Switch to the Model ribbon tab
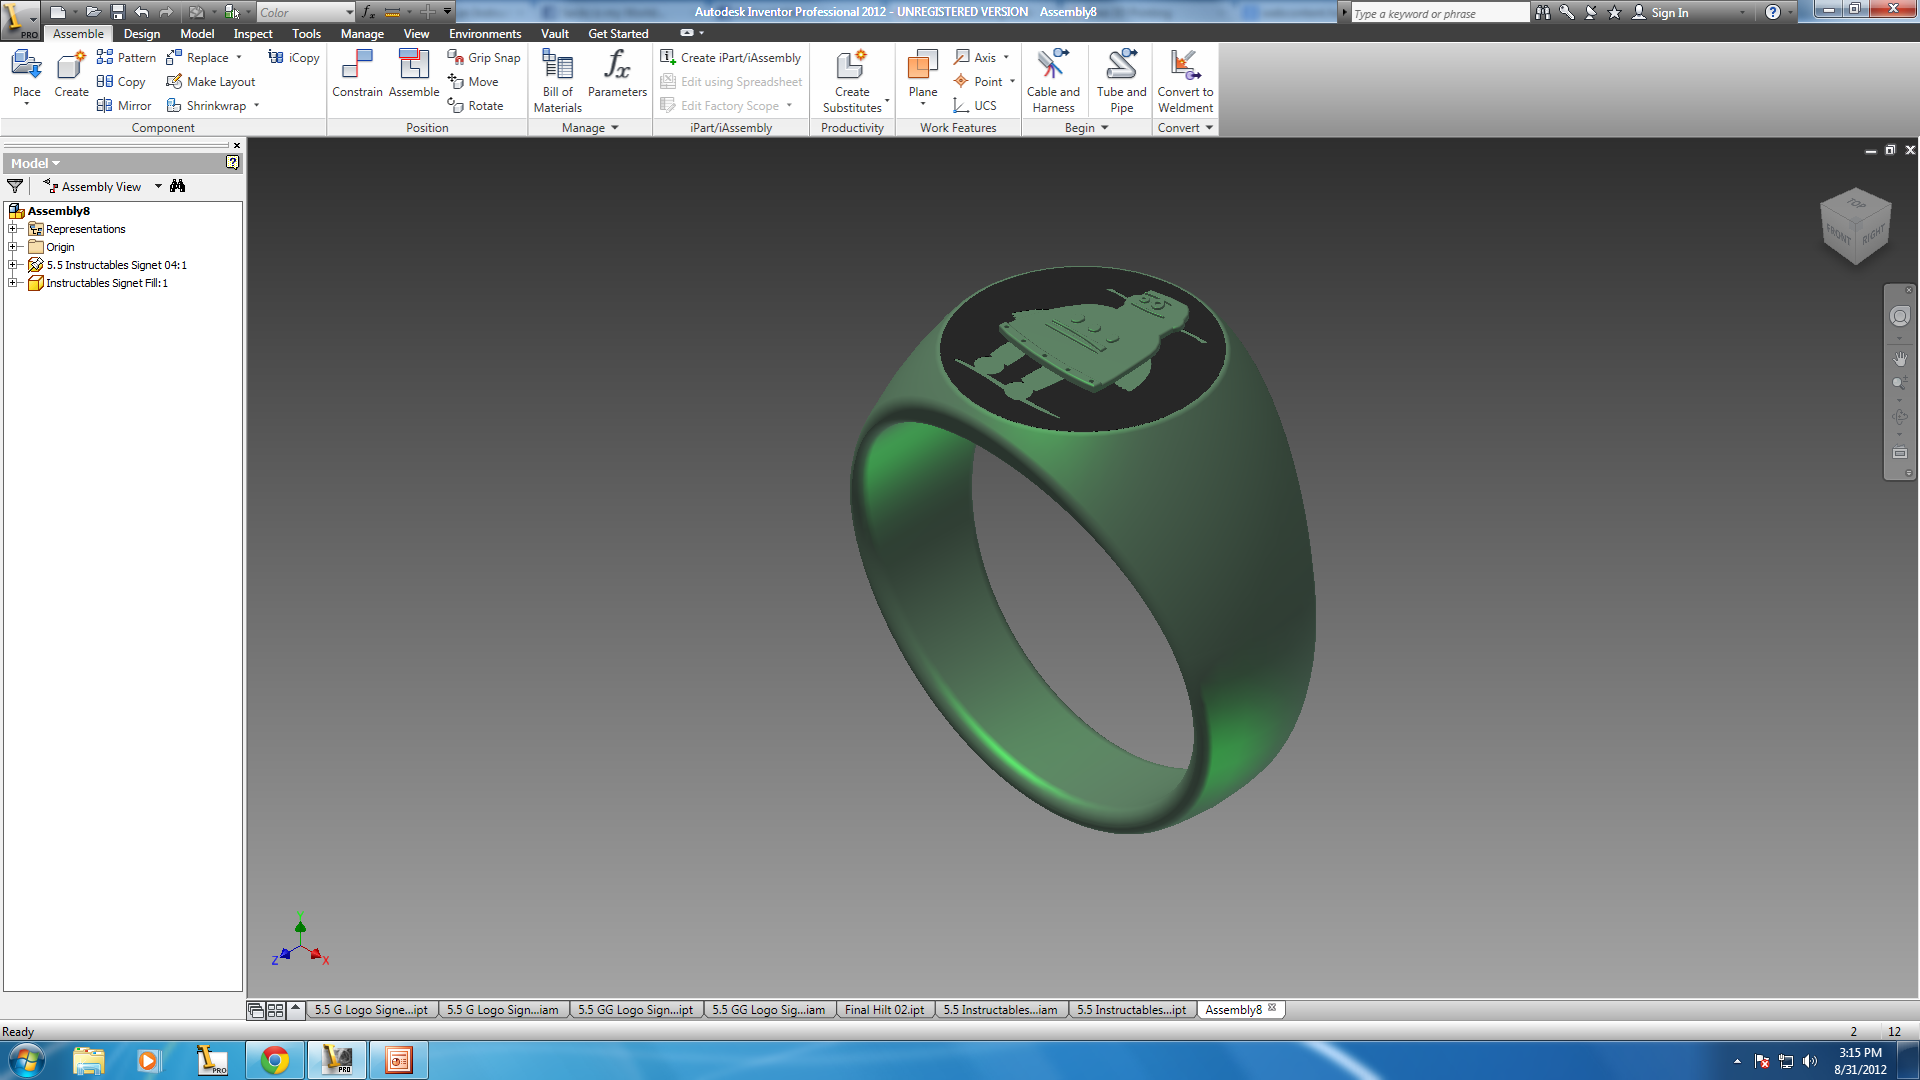This screenshot has height=1080, width=1920. [x=197, y=33]
